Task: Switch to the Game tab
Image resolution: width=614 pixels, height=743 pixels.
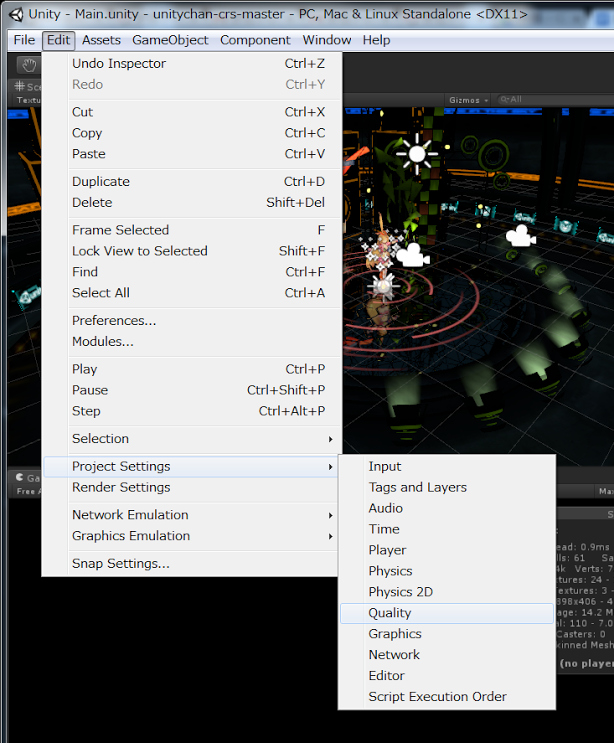Action: click(27, 478)
